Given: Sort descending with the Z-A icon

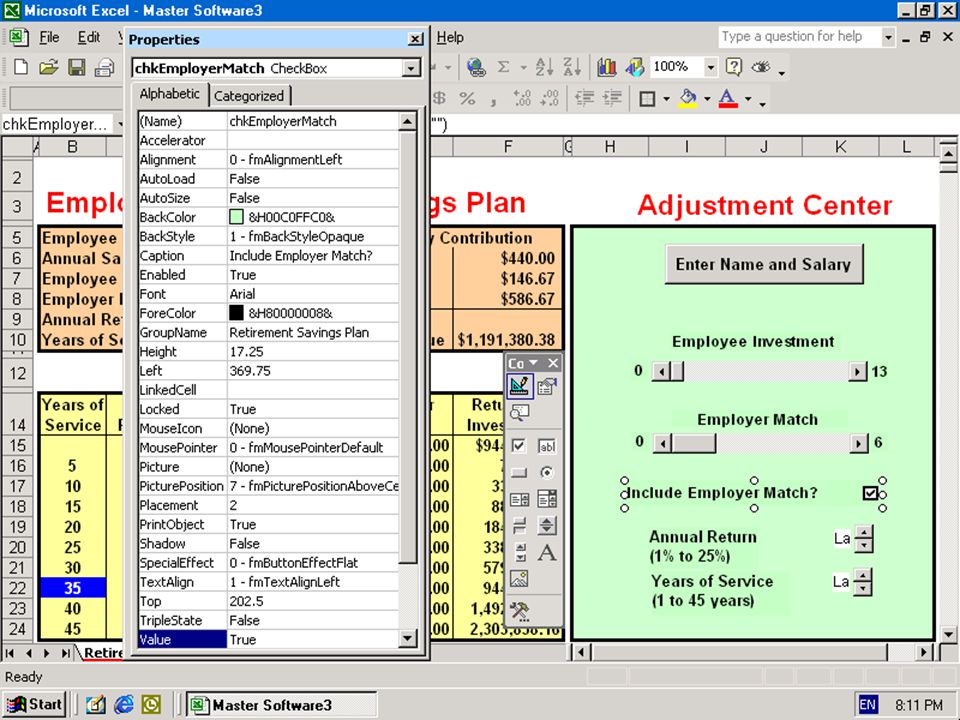Looking at the screenshot, I should (x=572, y=67).
